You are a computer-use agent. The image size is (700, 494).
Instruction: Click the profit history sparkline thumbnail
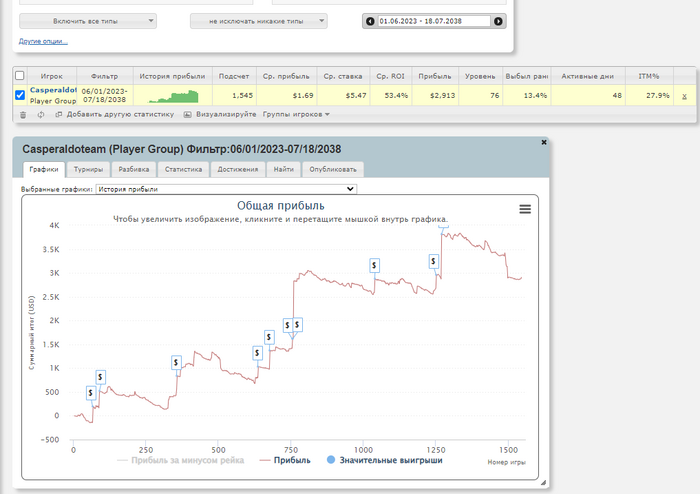(x=174, y=96)
